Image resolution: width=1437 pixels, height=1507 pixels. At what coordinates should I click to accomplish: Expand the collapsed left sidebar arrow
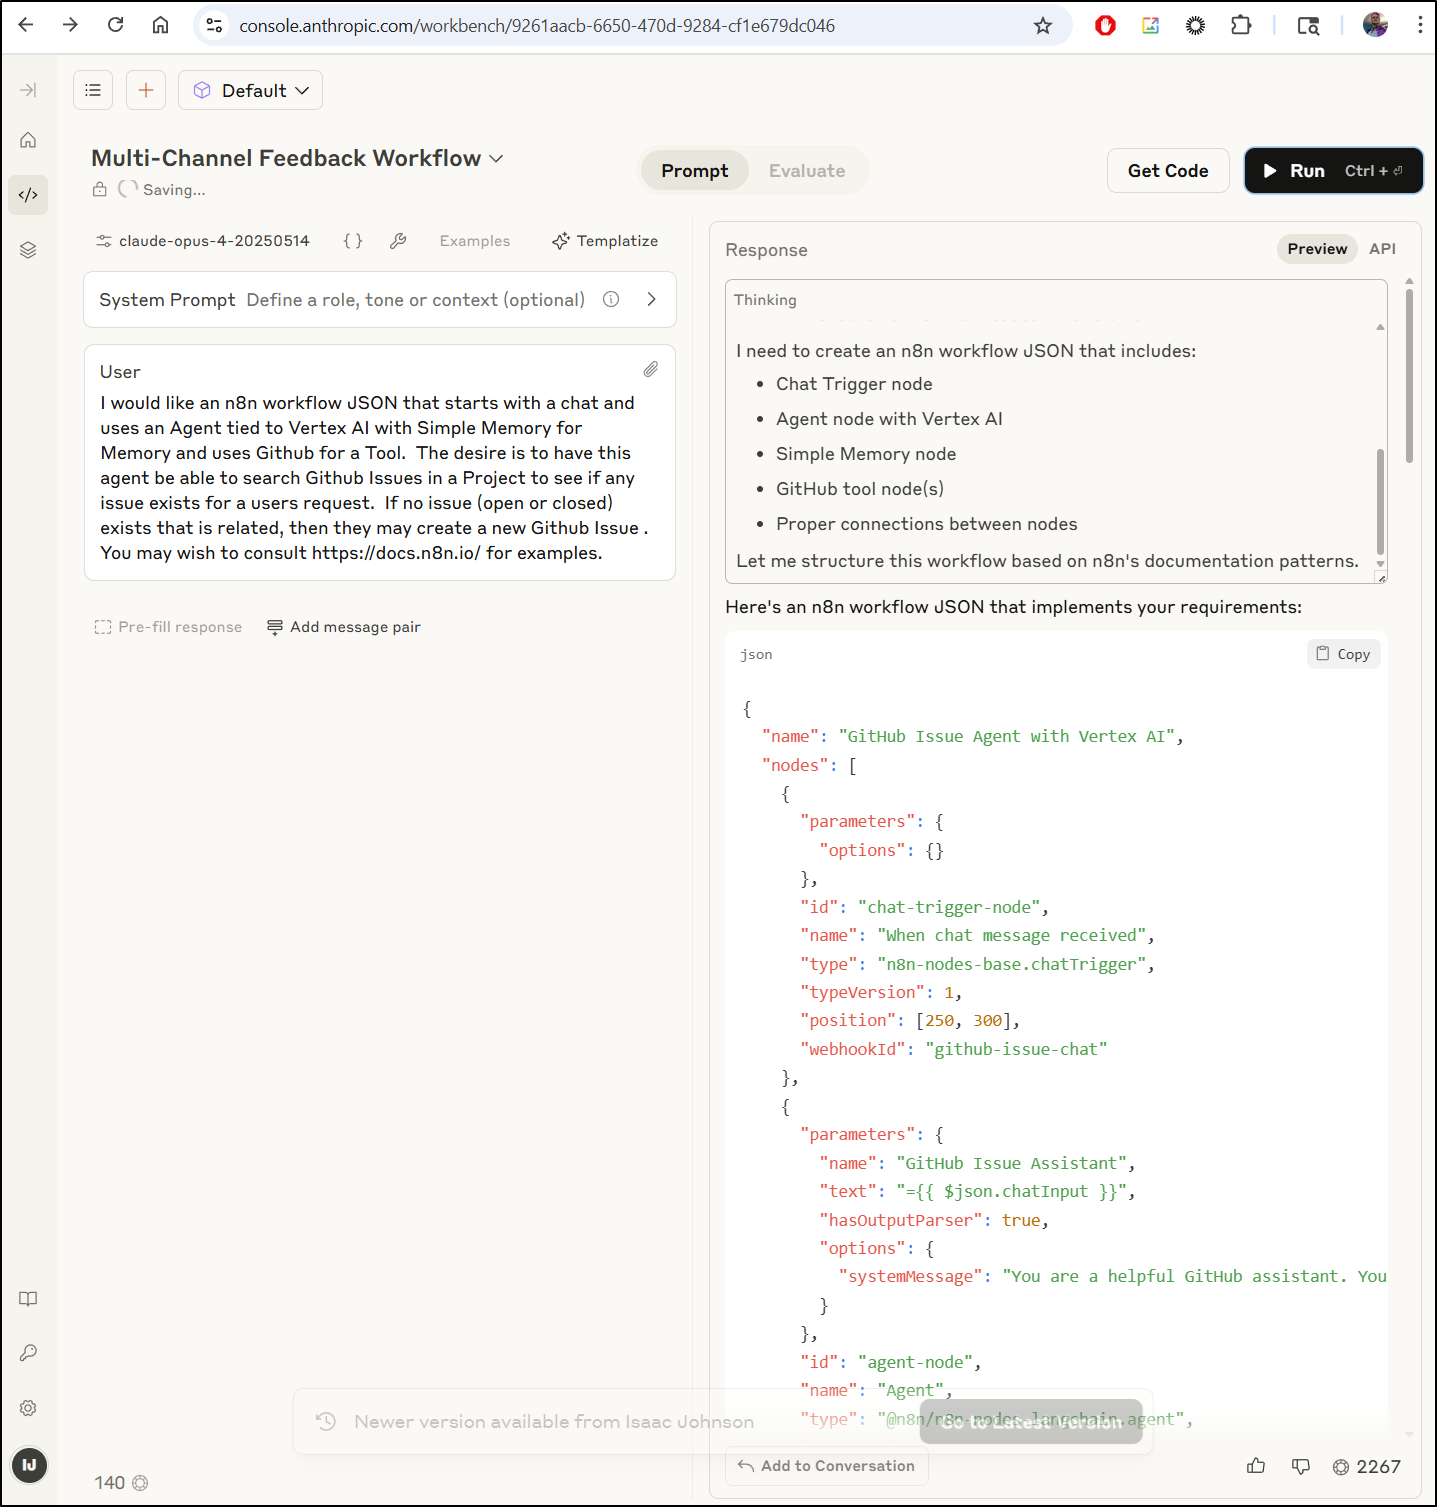[x=28, y=90]
